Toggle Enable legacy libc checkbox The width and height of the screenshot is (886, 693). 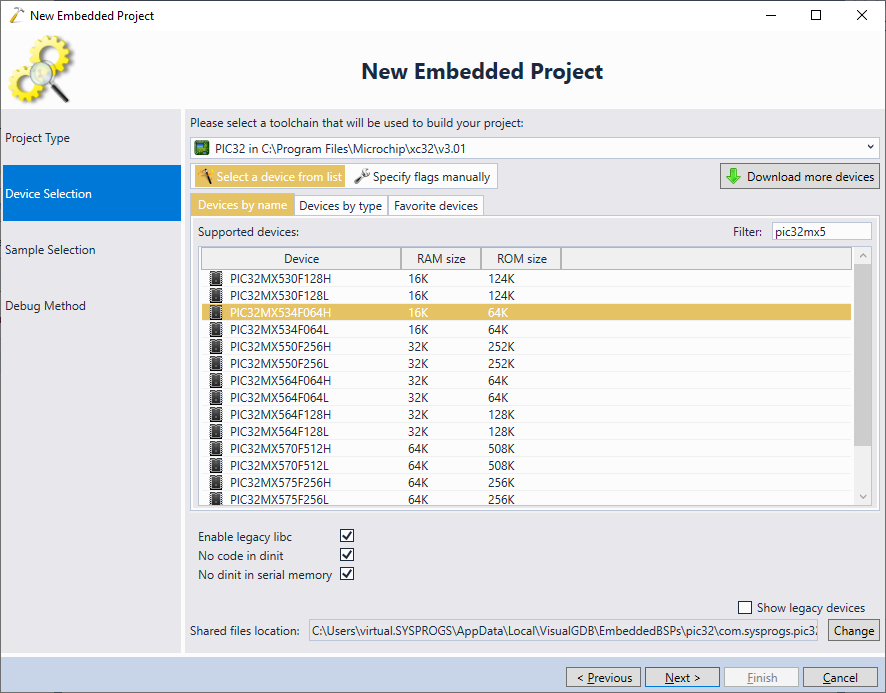tap(347, 536)
